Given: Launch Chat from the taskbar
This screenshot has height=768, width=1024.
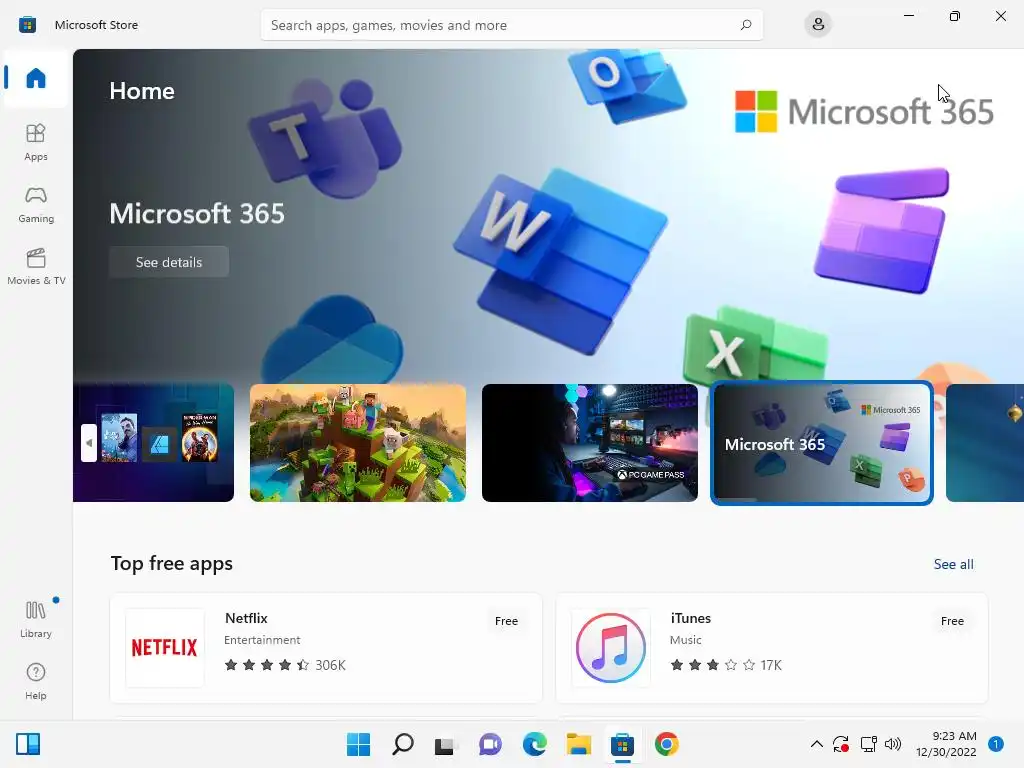Looking at the screenshot, I should (x=490, y=744).
